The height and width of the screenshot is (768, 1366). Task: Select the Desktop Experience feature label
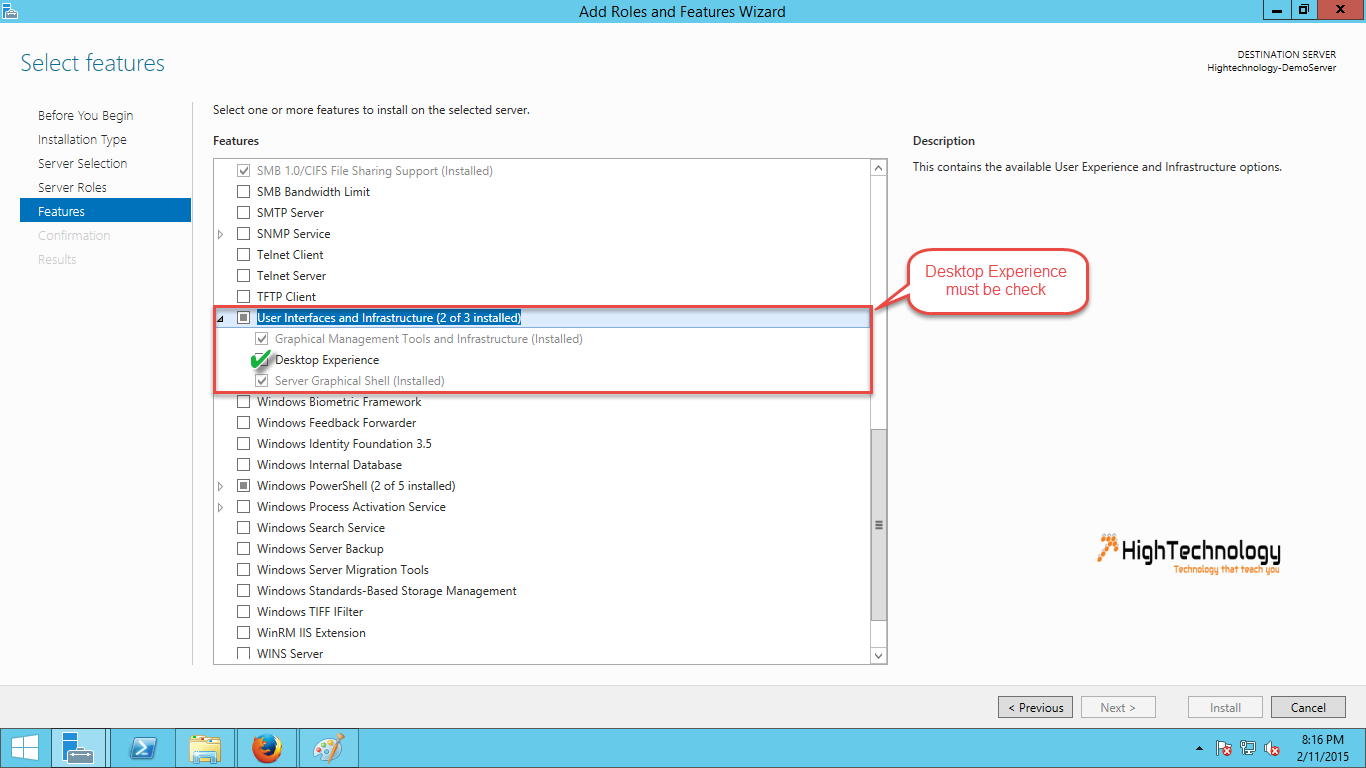coord(327,360)
